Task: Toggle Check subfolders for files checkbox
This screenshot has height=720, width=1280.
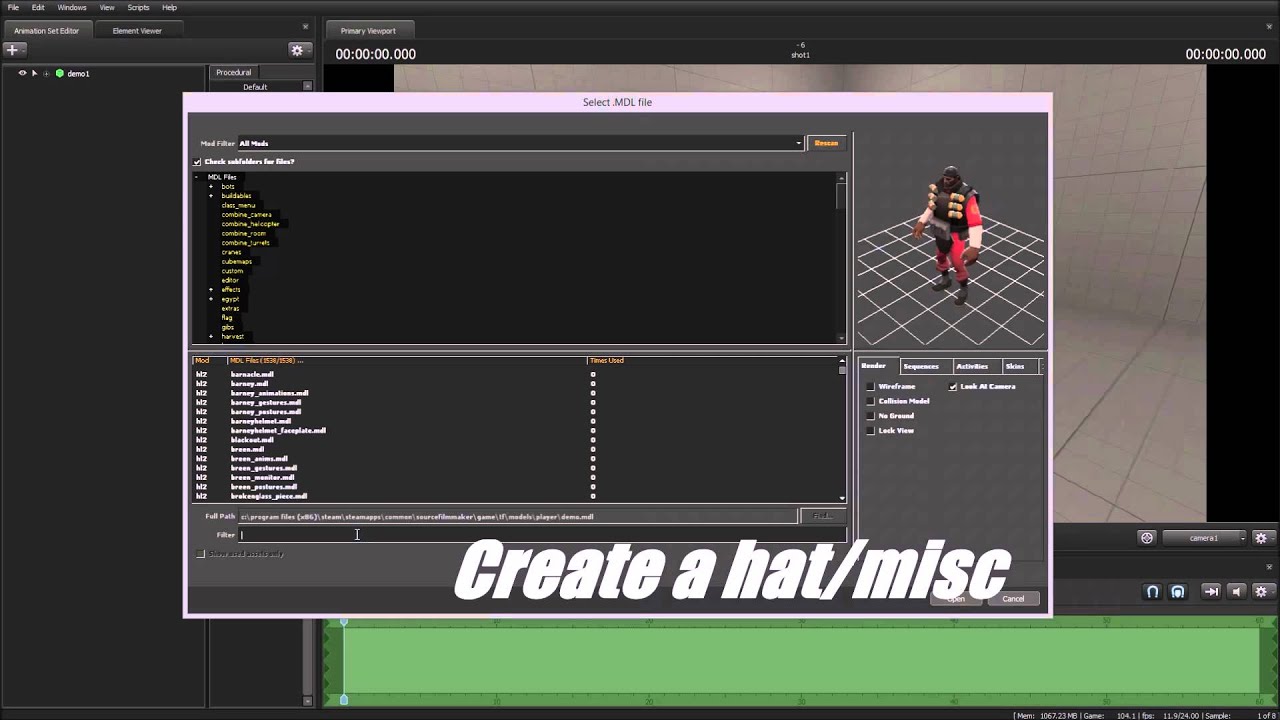Action: coord(197,162)
